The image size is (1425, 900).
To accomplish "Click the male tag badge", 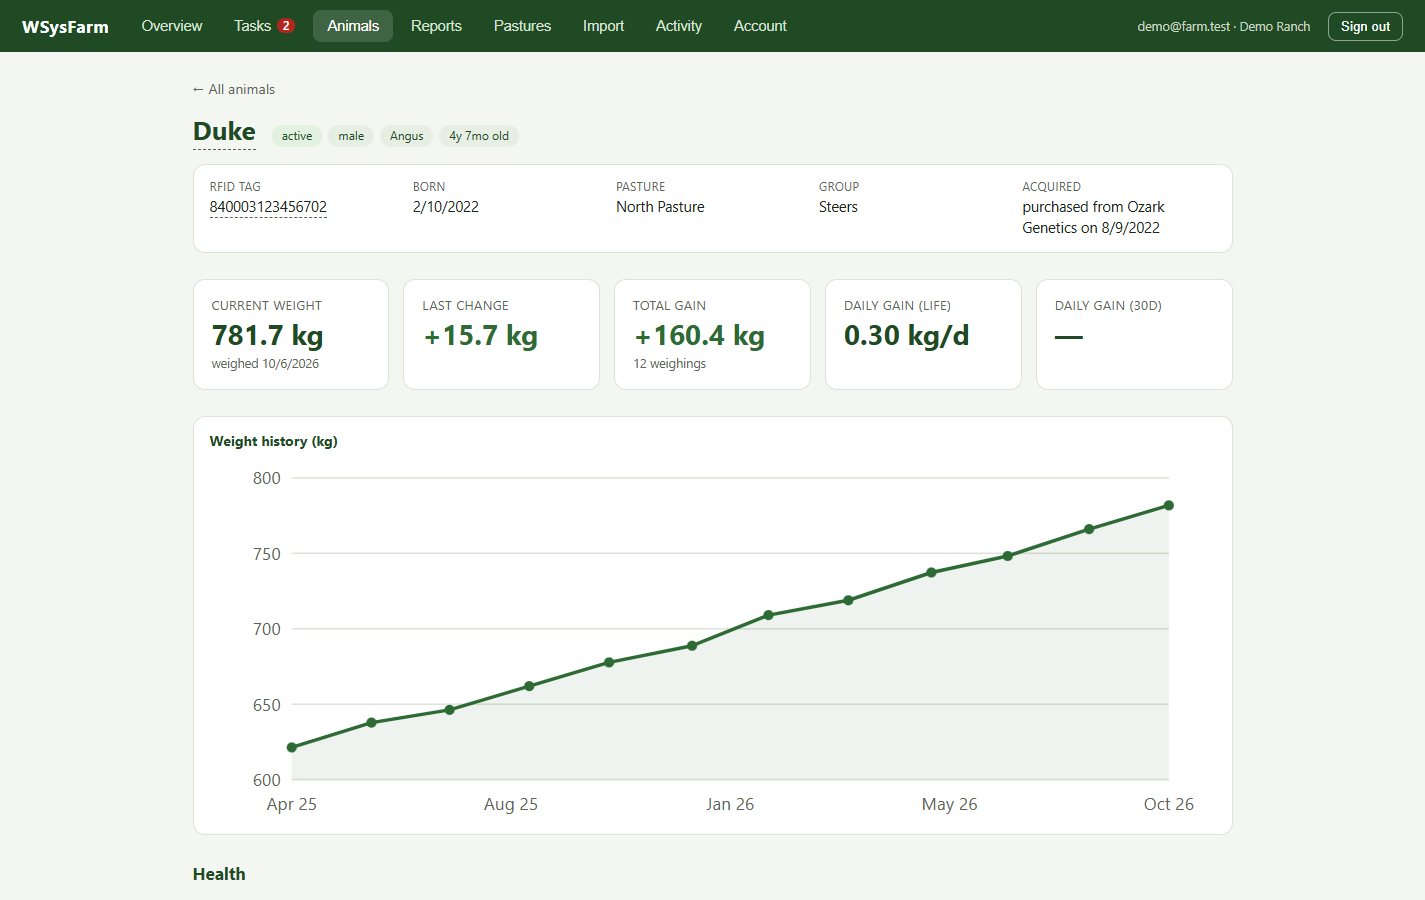I will pyautogui.click(x=351, y=136).
